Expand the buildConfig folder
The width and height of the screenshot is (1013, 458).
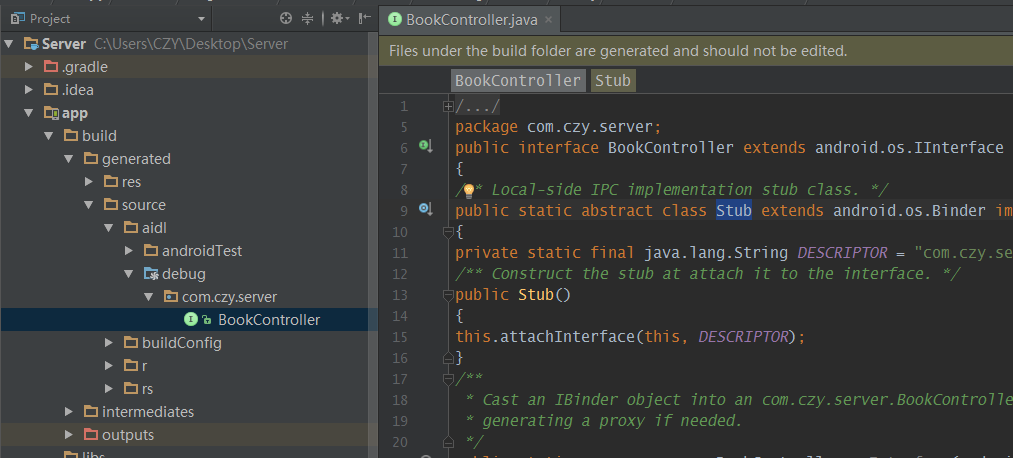(109, 343)
